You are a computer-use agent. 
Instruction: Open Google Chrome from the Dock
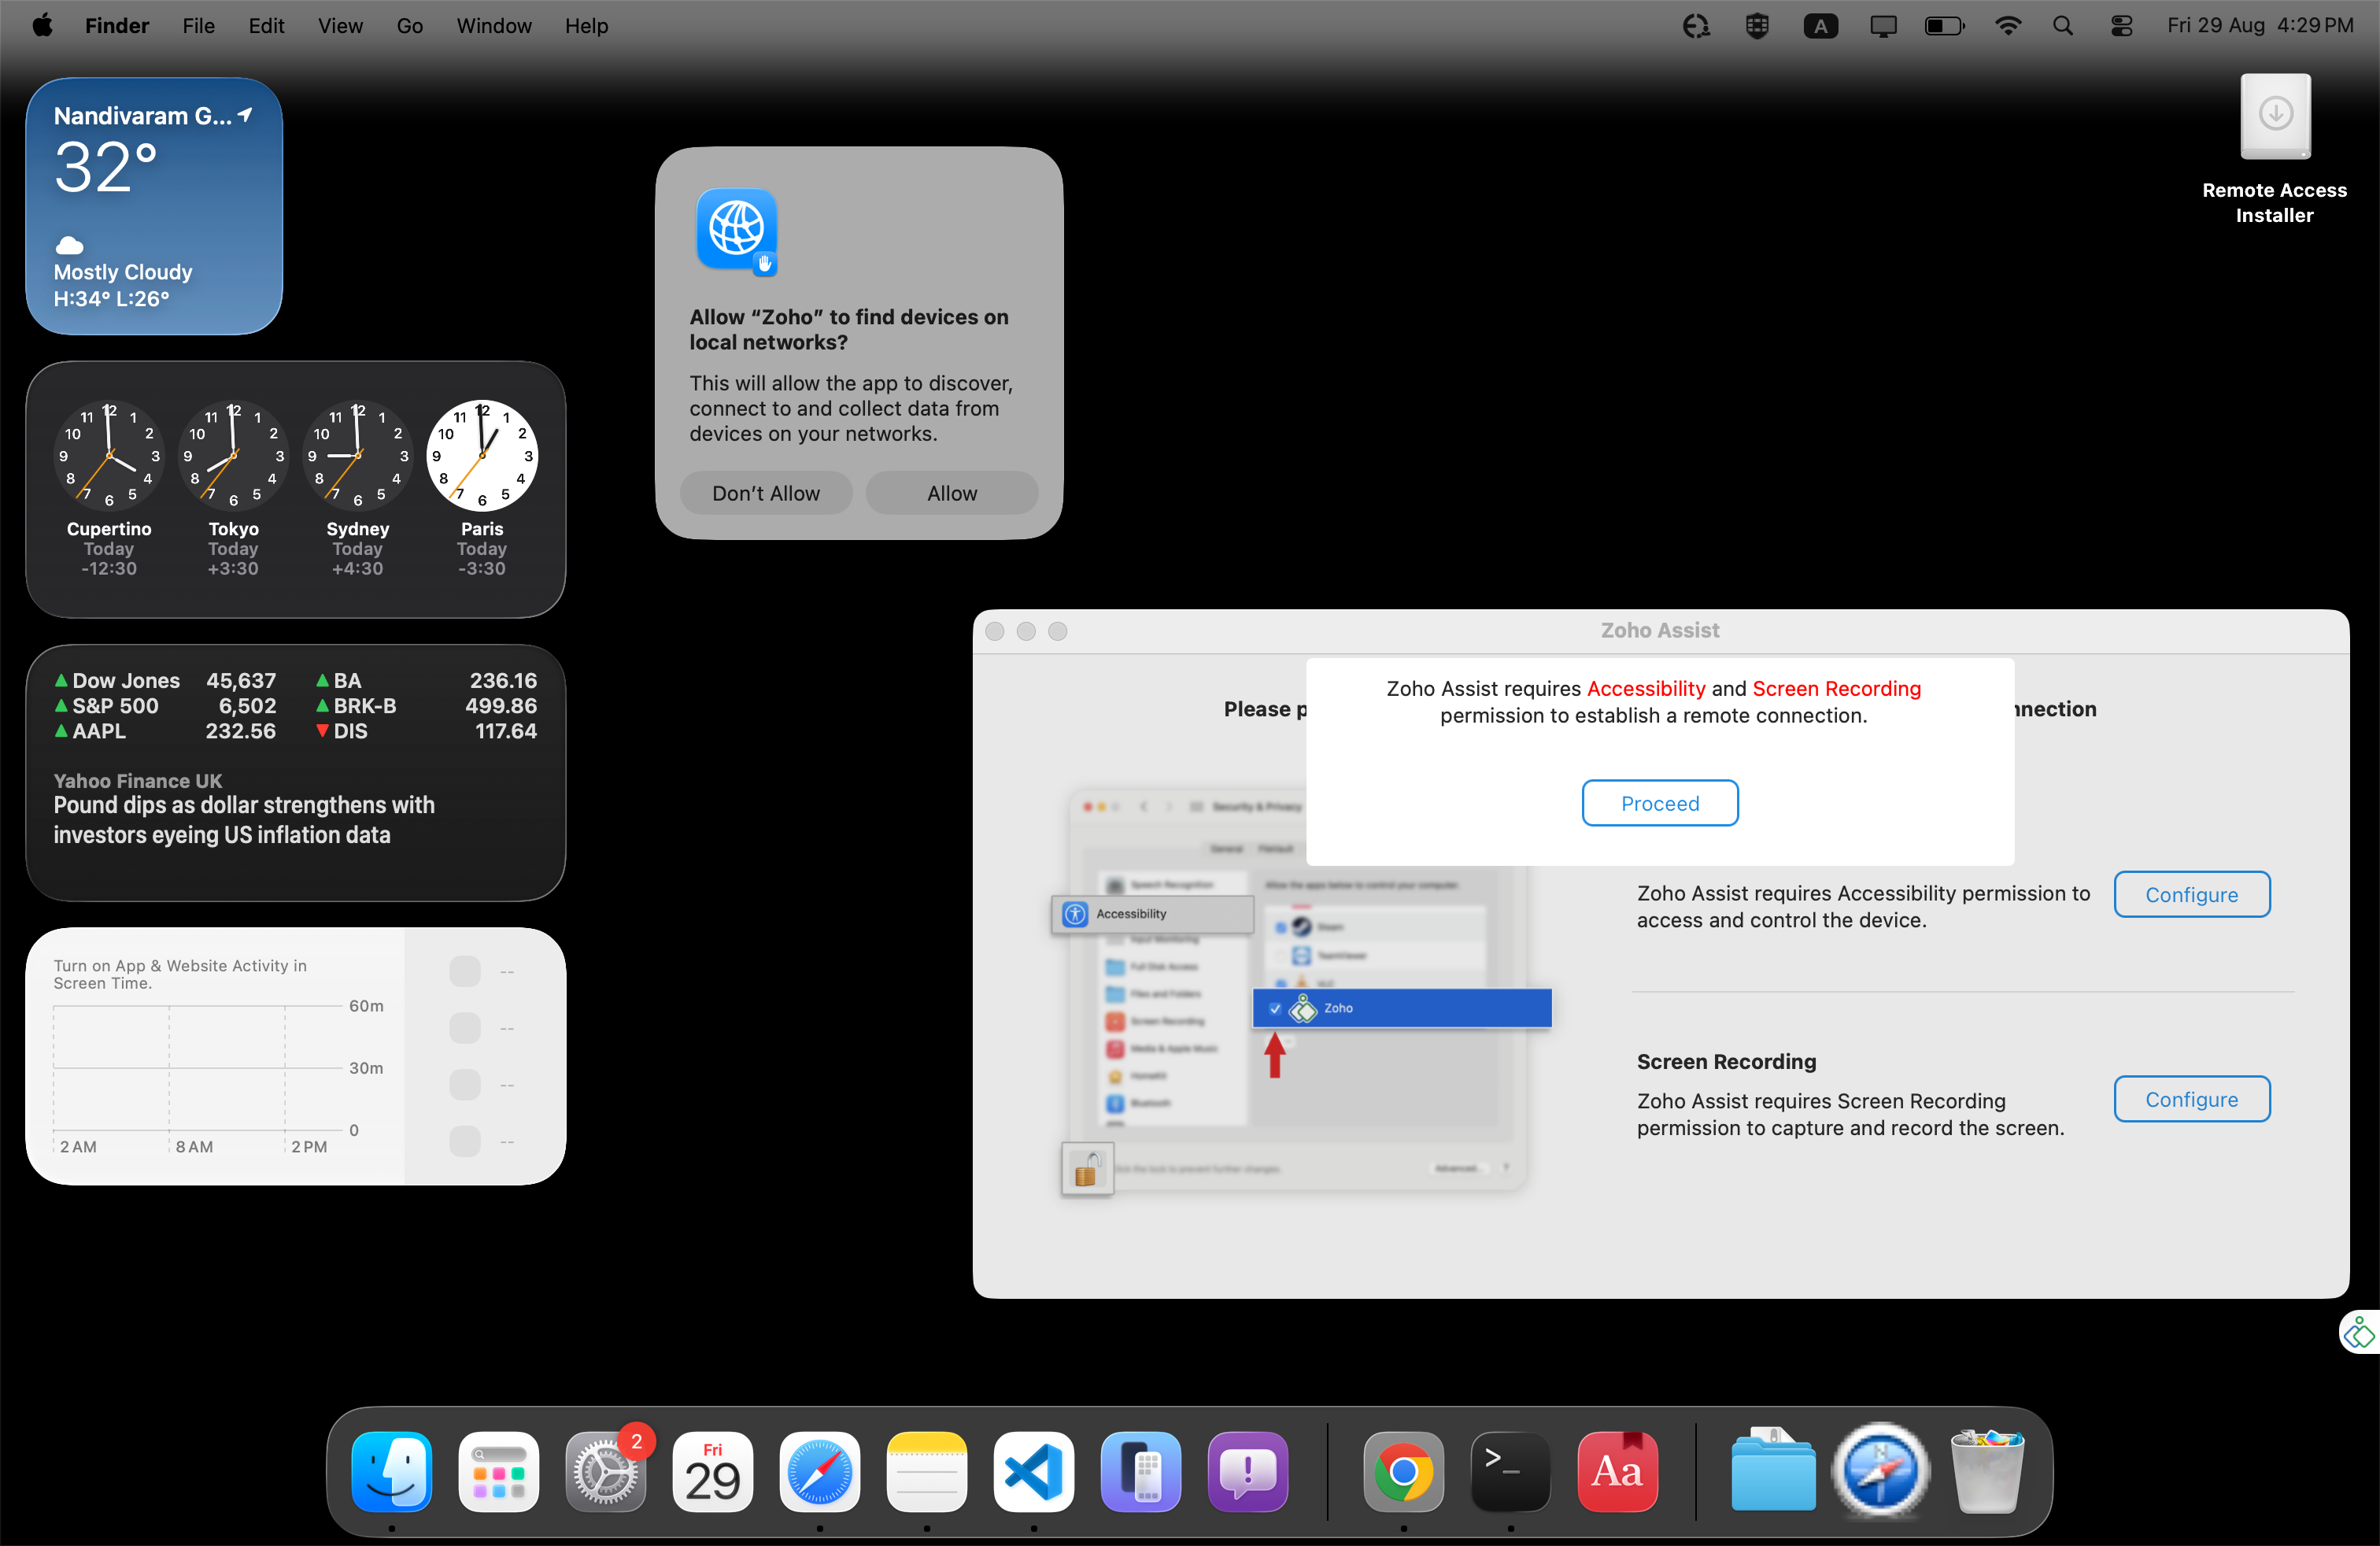tap(1403, 1471)
